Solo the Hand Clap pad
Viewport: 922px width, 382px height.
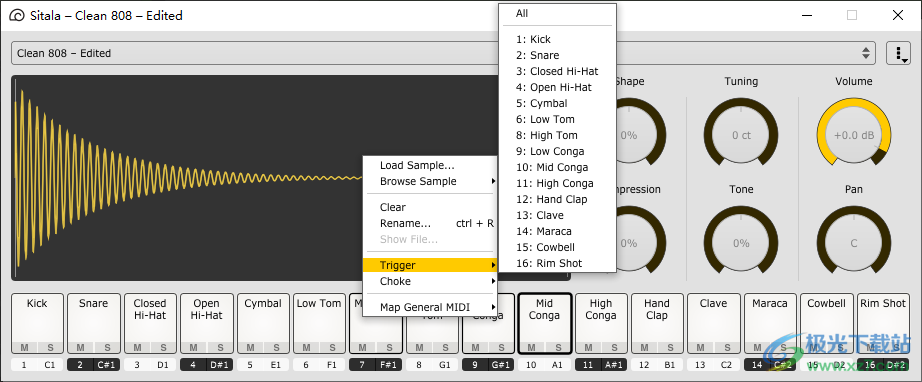click(x=670, y=347)
